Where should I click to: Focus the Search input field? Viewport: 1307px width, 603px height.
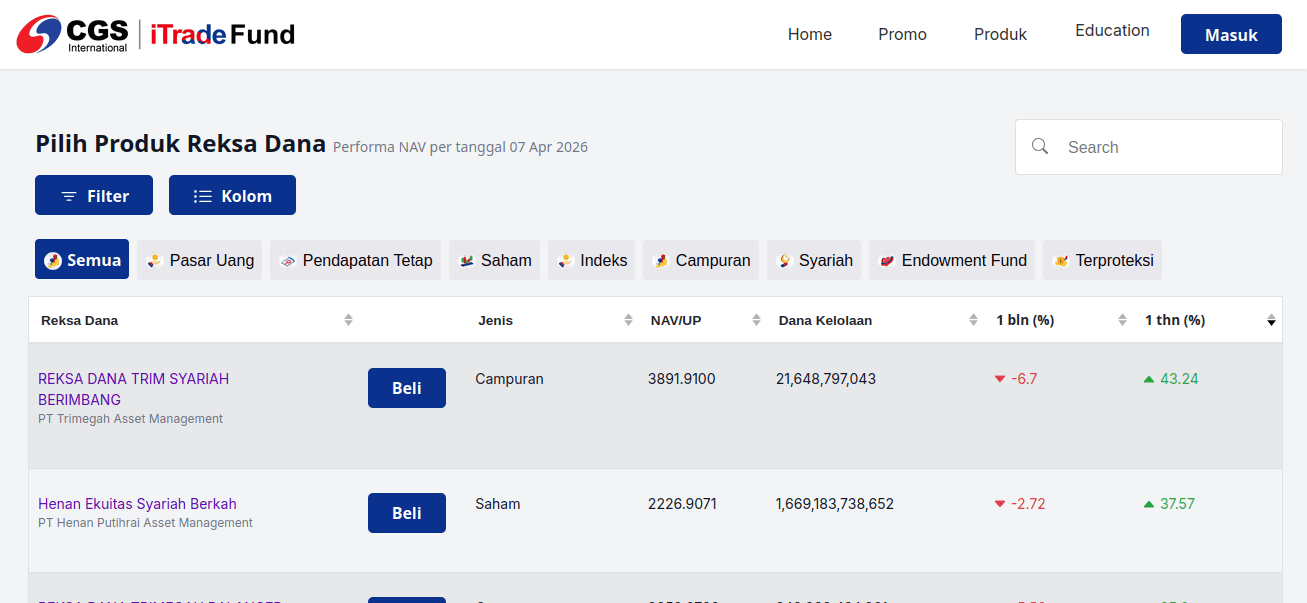point(1149,147)
